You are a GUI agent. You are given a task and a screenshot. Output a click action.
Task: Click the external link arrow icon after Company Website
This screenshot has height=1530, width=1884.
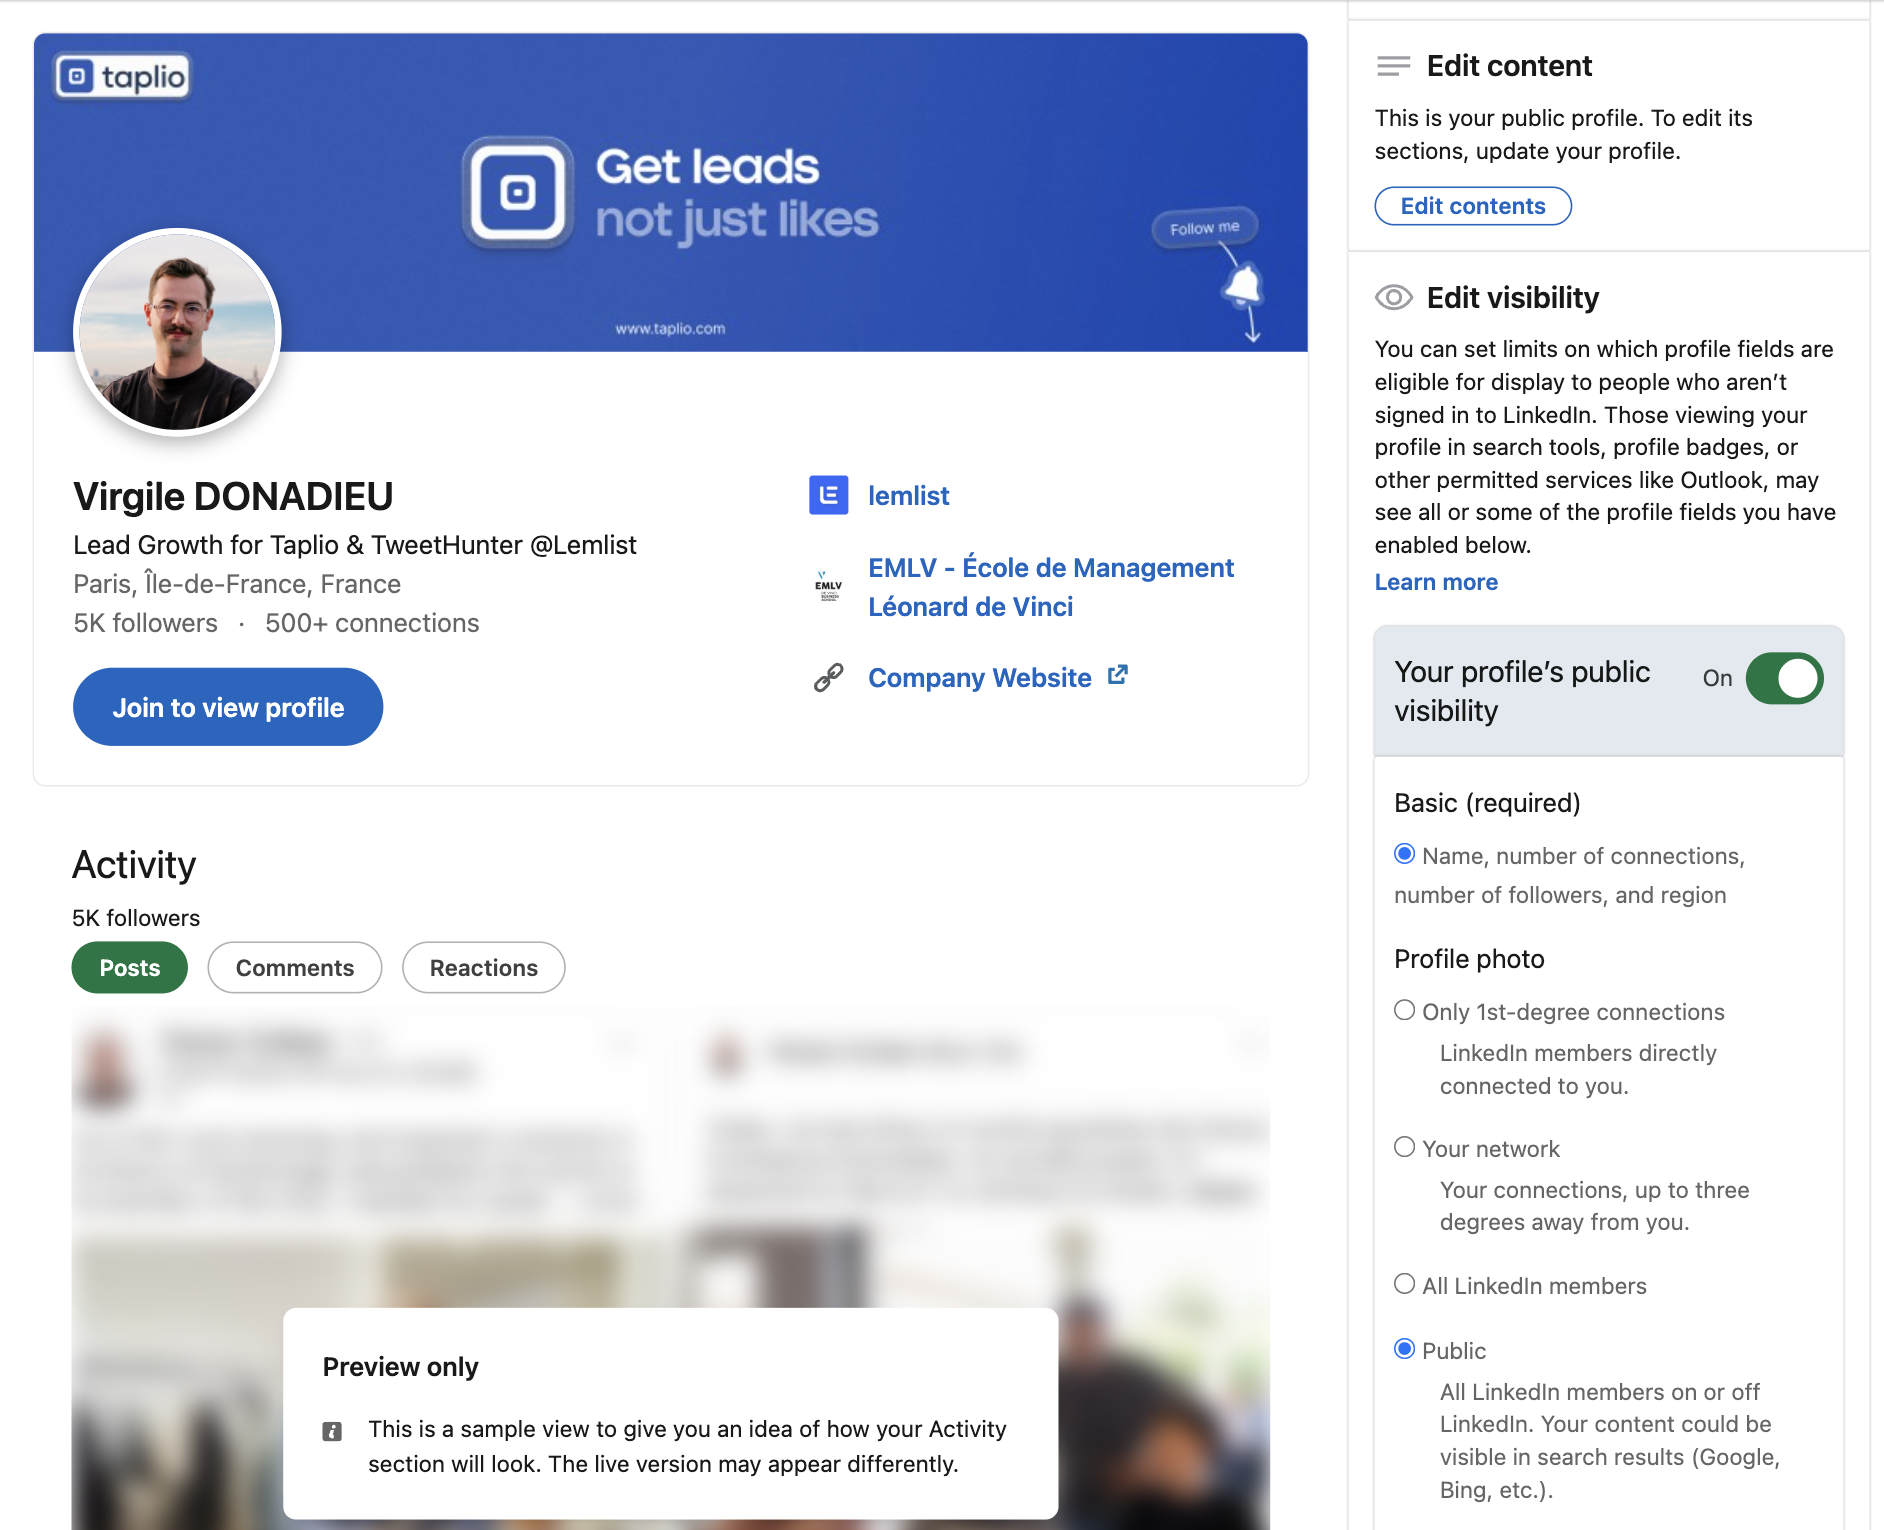pos(1118,676)
